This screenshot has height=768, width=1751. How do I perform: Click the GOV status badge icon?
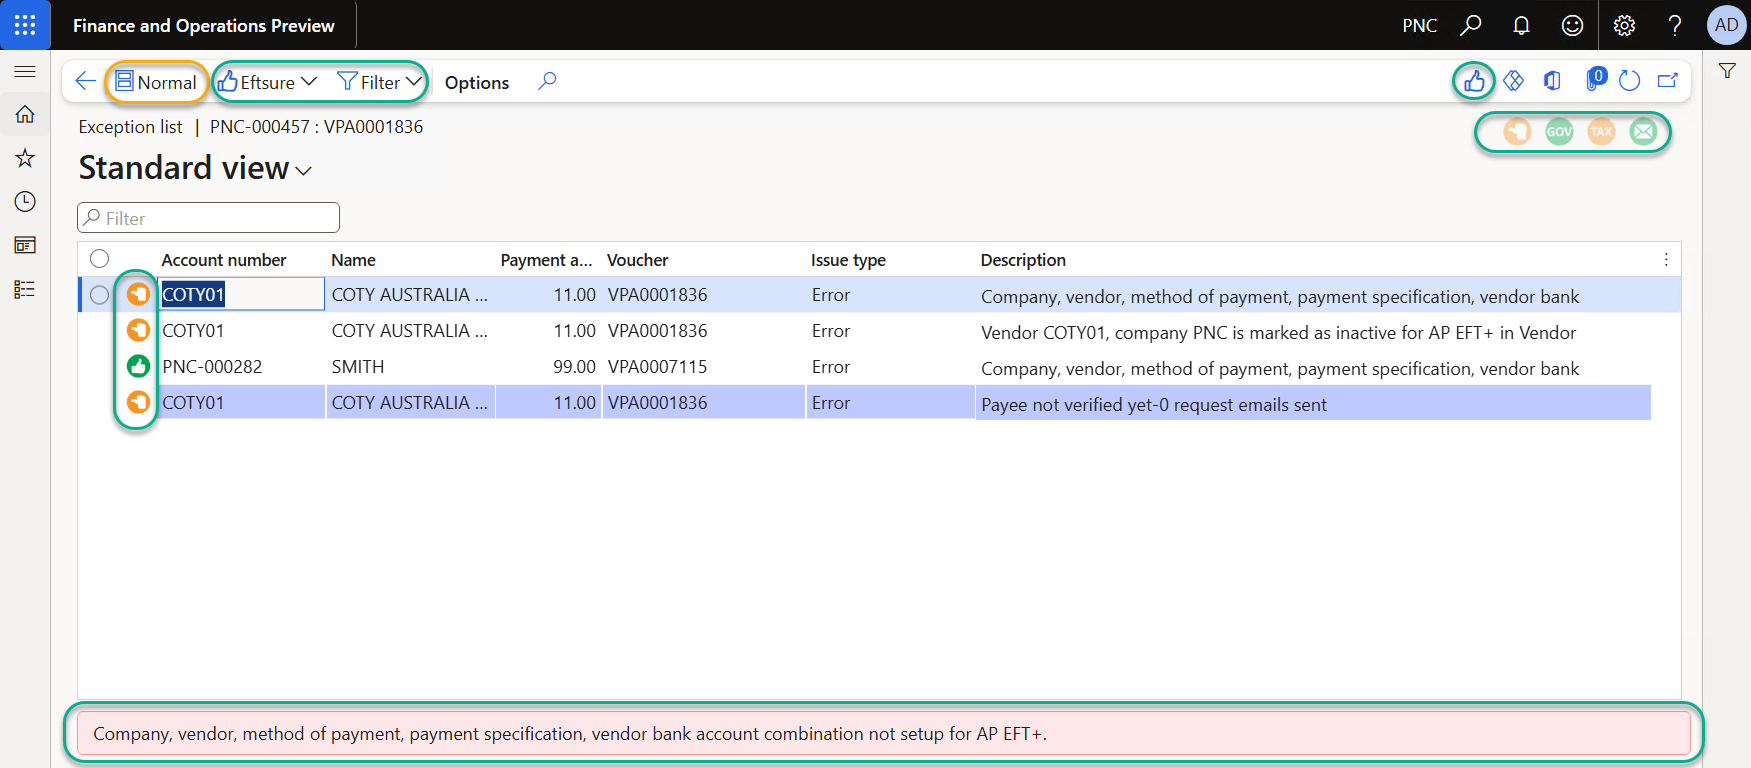pyautogui.click(x=1559, y=132)
